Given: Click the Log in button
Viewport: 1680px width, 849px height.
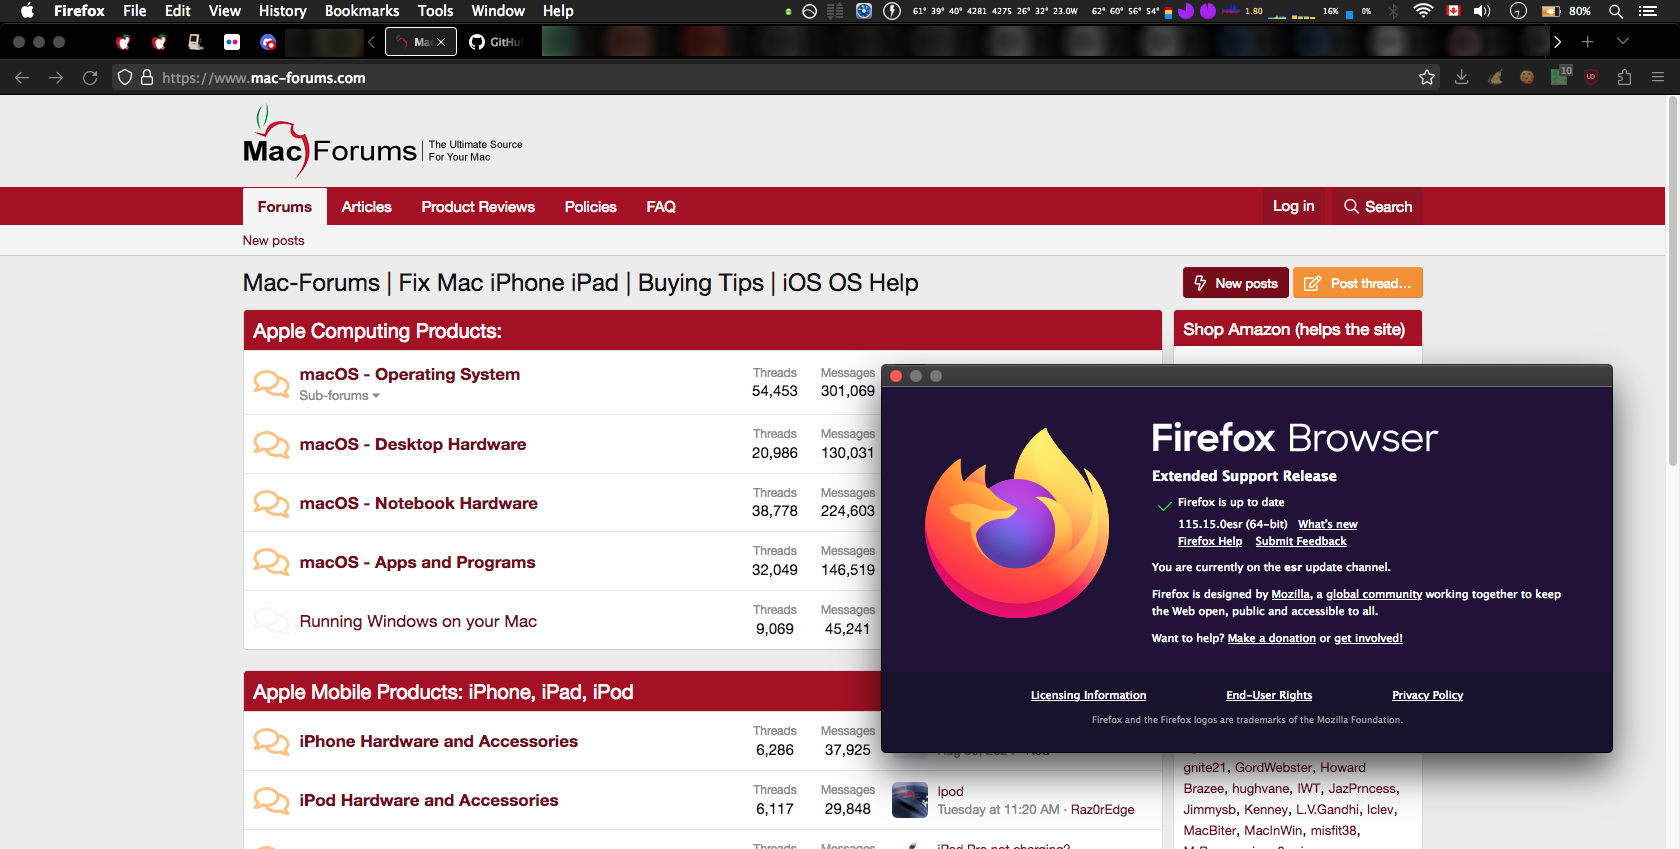Looking at the screenshot, I should pos(1294,206).
